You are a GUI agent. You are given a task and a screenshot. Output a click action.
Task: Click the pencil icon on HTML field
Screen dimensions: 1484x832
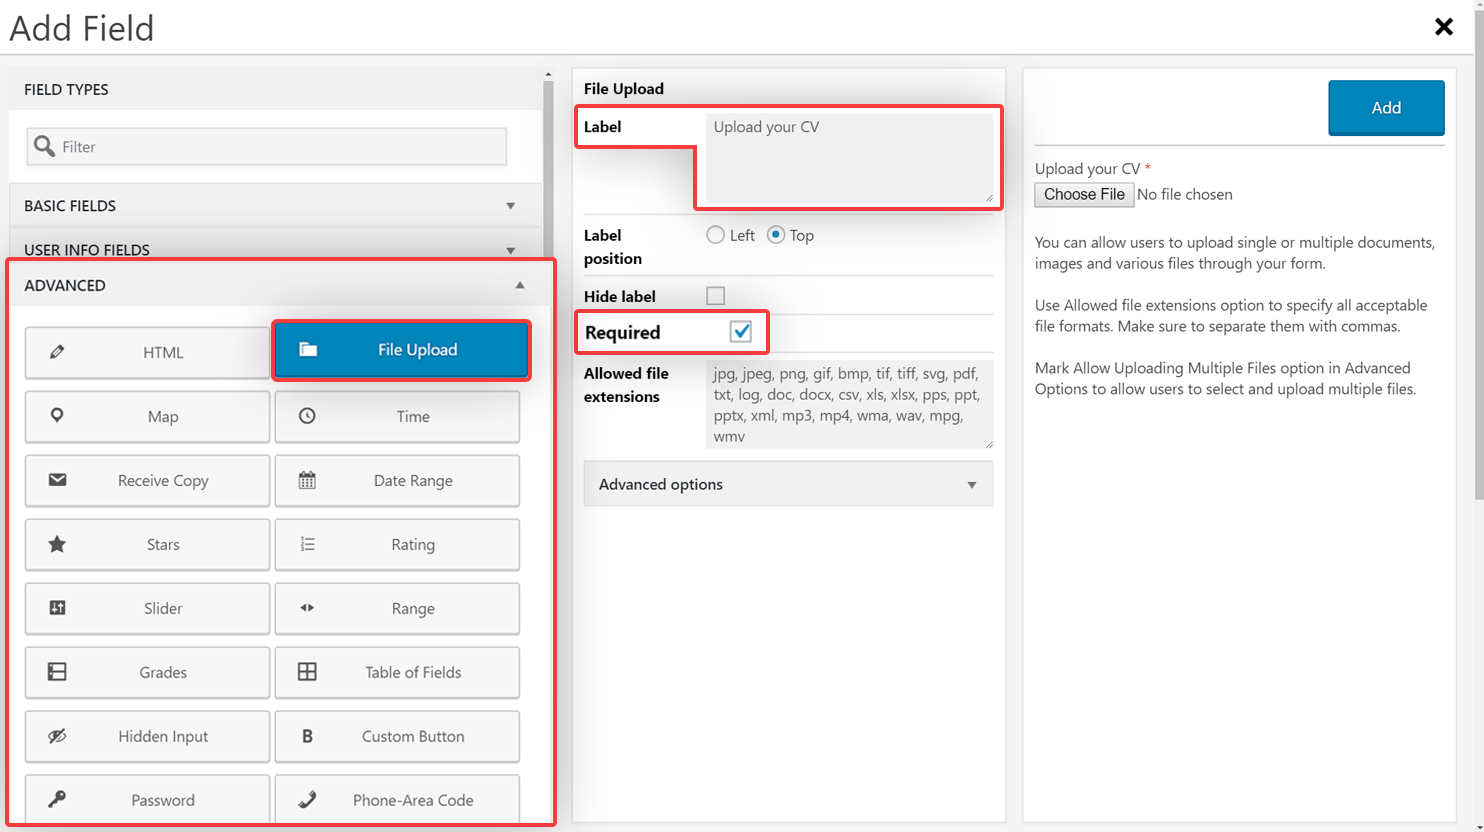point(57,352)
